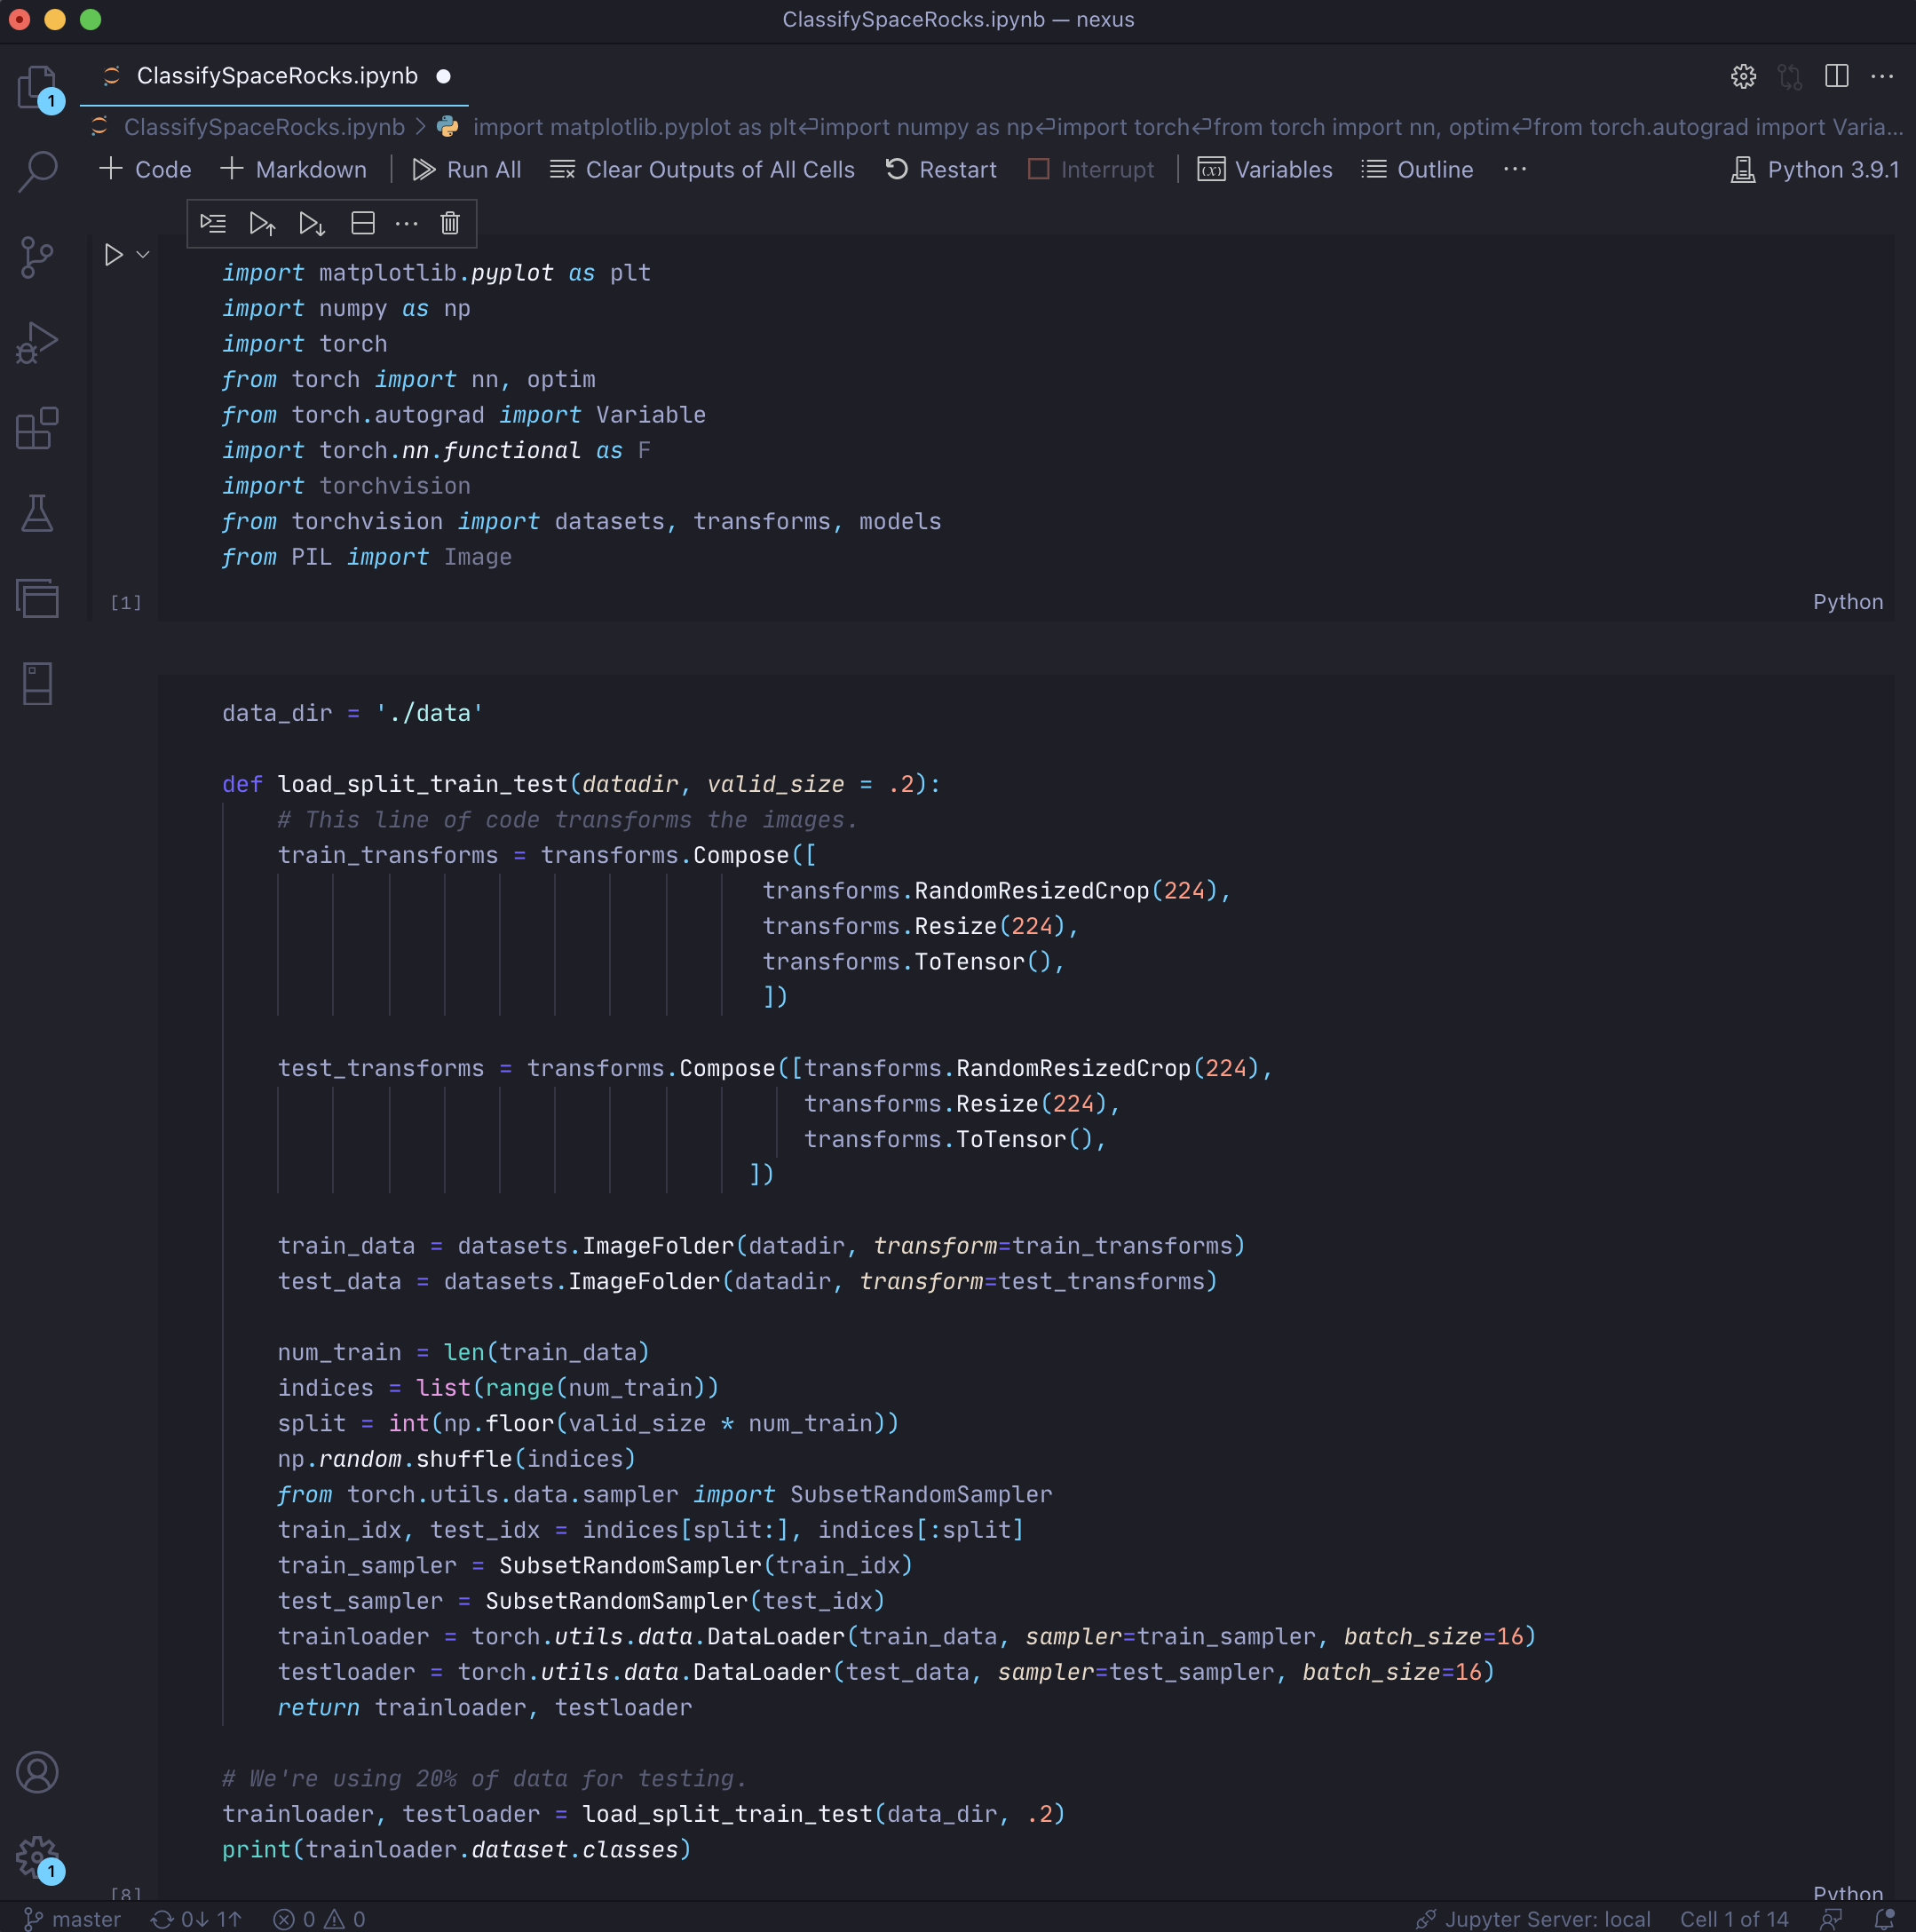The height and width of the screenshot is (1932, 1916).
Task: Open the Source Control view
Action: click(38, 257)
